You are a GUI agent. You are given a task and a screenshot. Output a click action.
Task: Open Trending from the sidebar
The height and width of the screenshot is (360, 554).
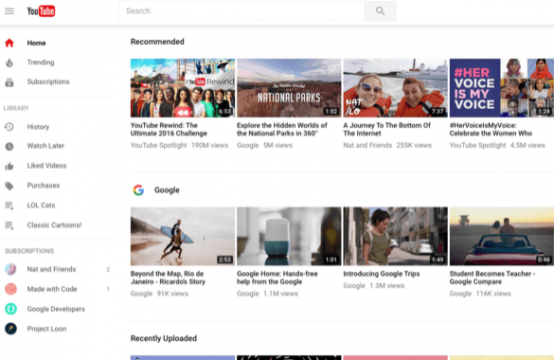coord(41,63)
